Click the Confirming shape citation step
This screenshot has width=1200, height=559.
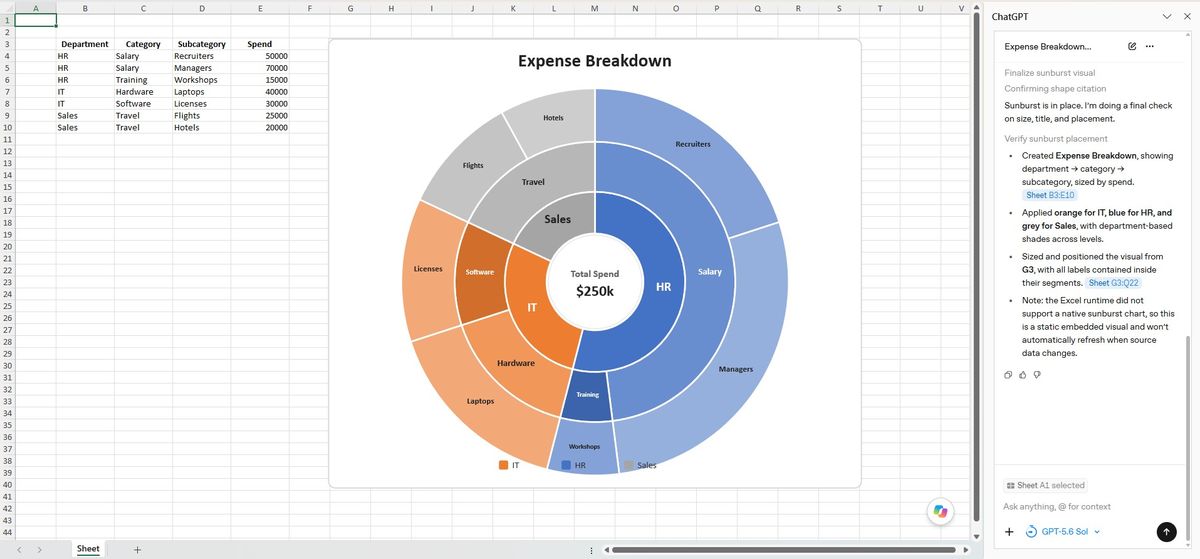[1055, 88]
